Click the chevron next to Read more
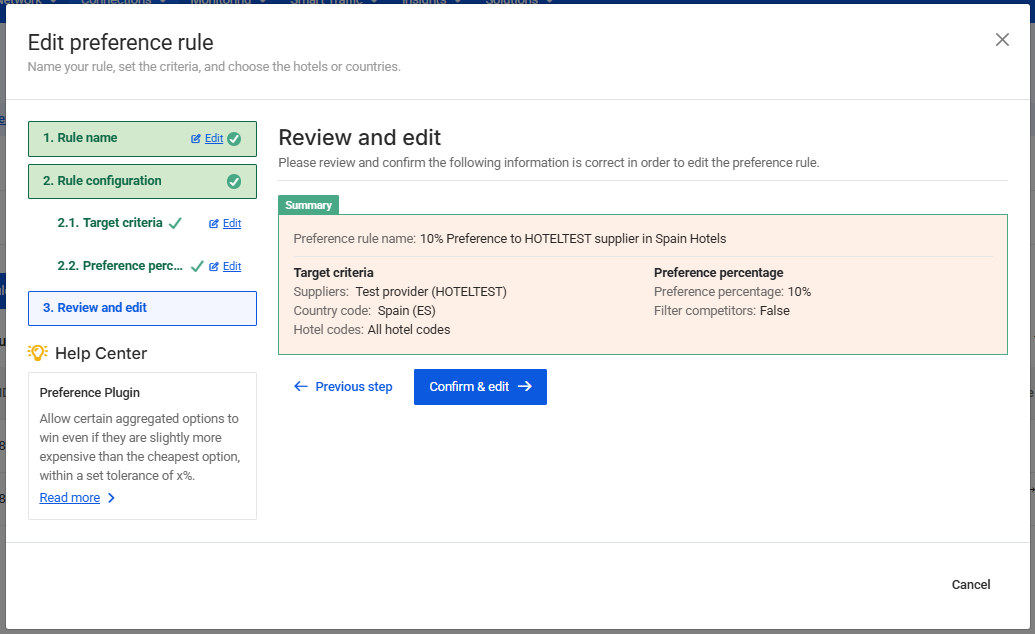This screenshot has width=1035, height=634. pos(111,498)
